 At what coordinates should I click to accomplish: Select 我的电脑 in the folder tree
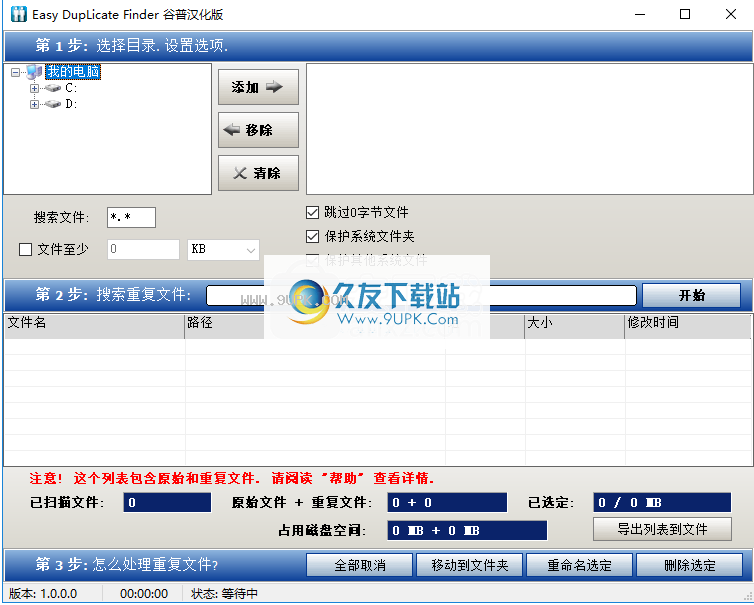click(x=73, y=72)
